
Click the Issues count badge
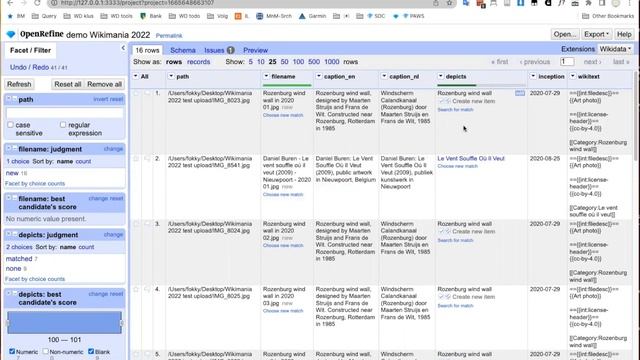[231, 50]
